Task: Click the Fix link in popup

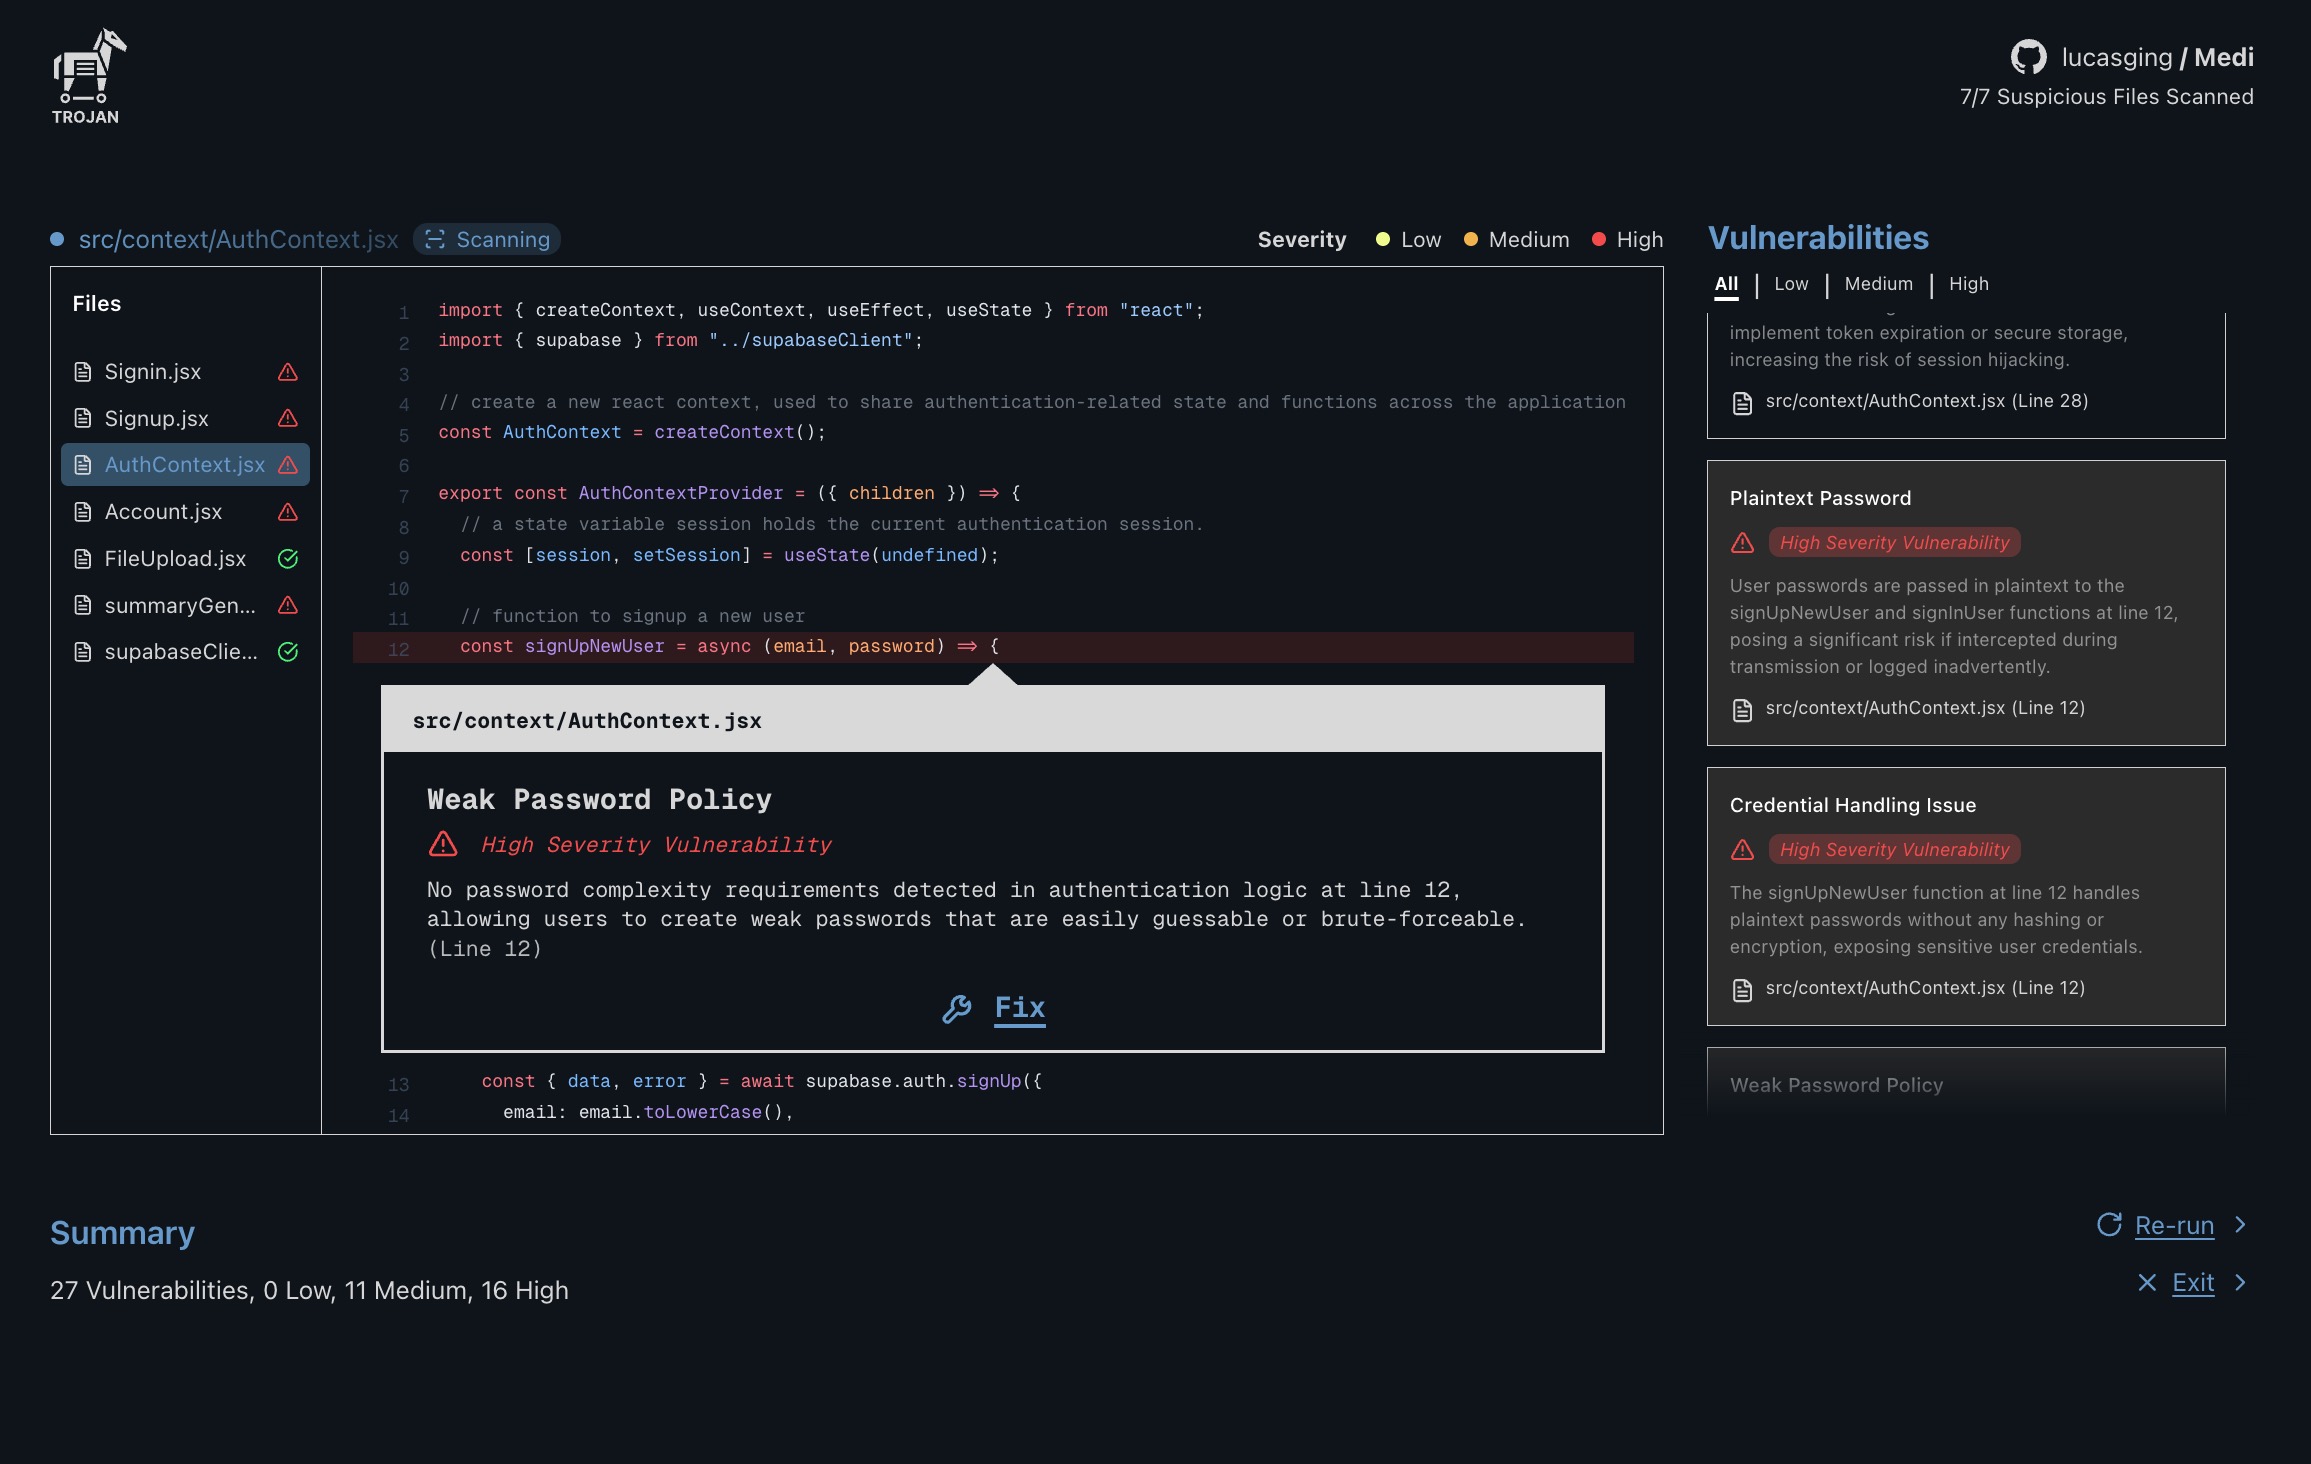Action: tap(1019, 1007)
